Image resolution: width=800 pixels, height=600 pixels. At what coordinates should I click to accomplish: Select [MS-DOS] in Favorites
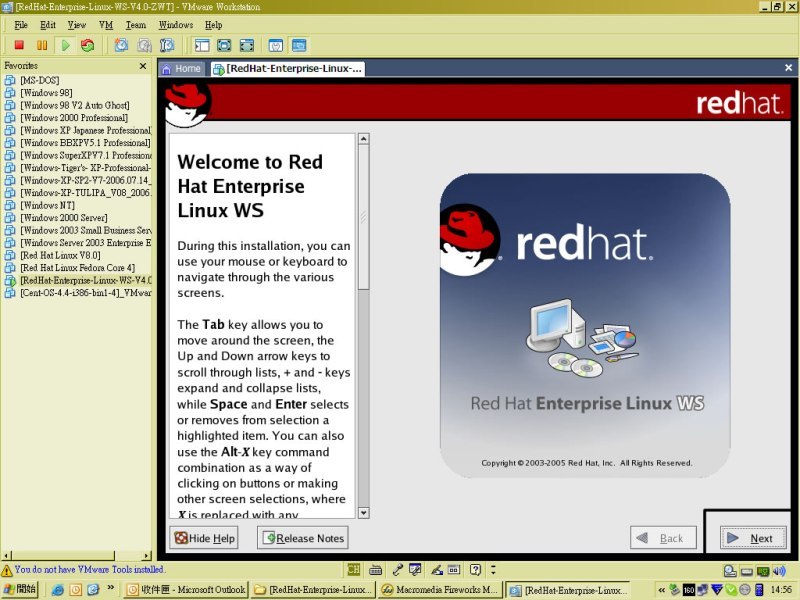[40, 80]
